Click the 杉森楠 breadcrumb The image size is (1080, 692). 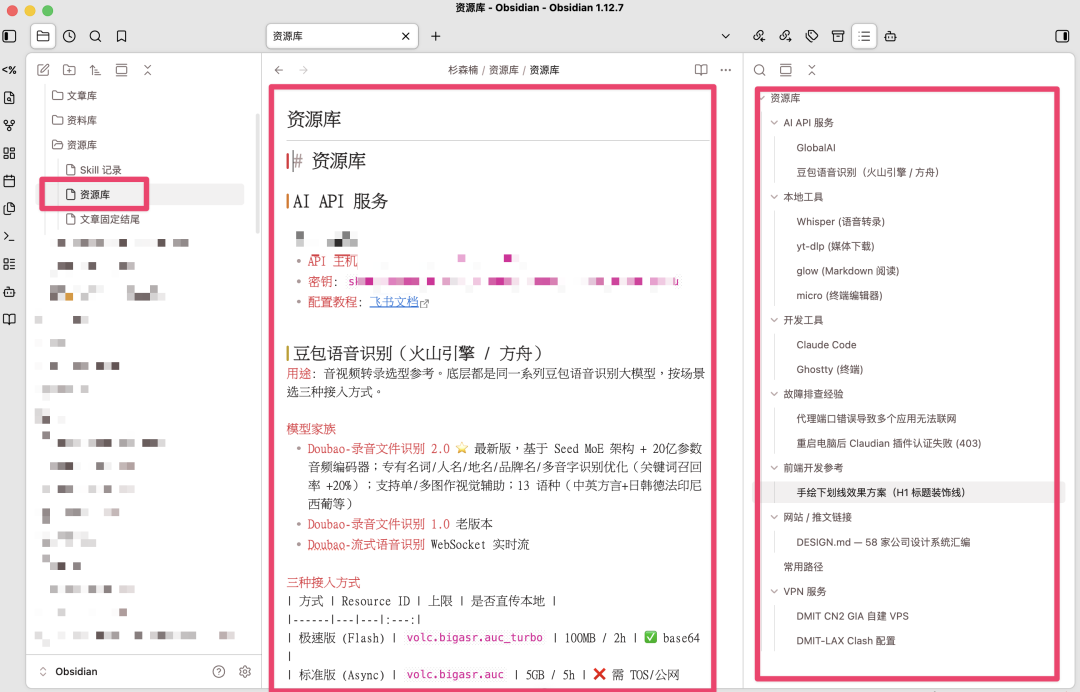pos(463,70)
